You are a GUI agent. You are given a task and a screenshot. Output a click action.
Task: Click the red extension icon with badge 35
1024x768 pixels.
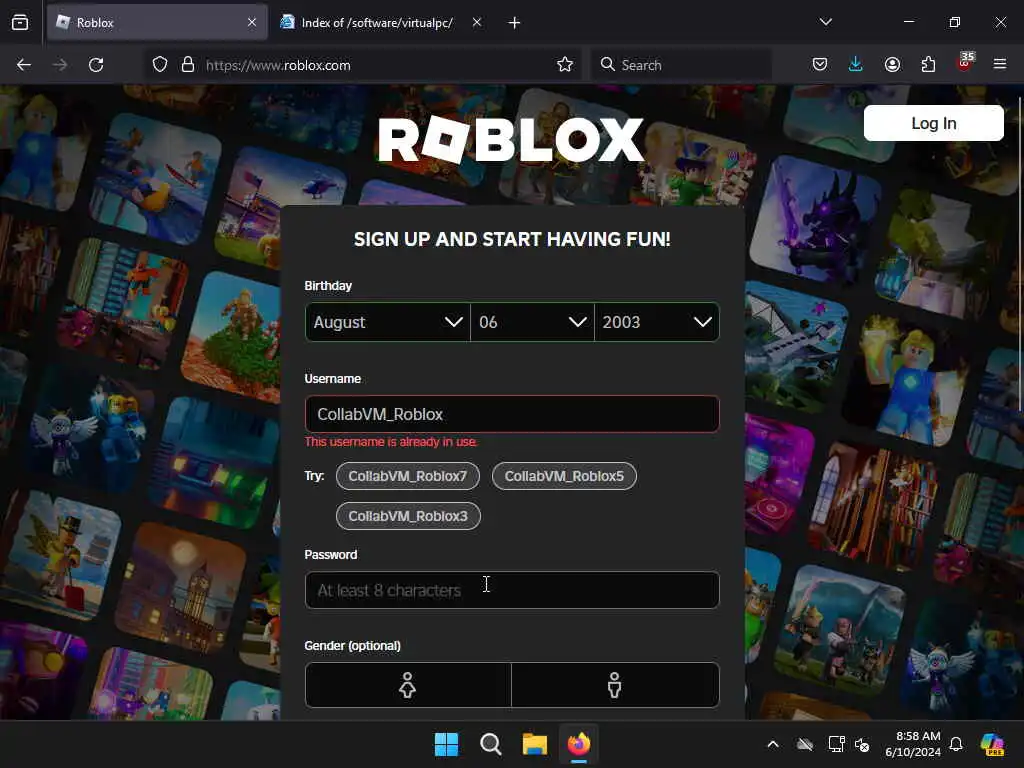coord(965,63)
